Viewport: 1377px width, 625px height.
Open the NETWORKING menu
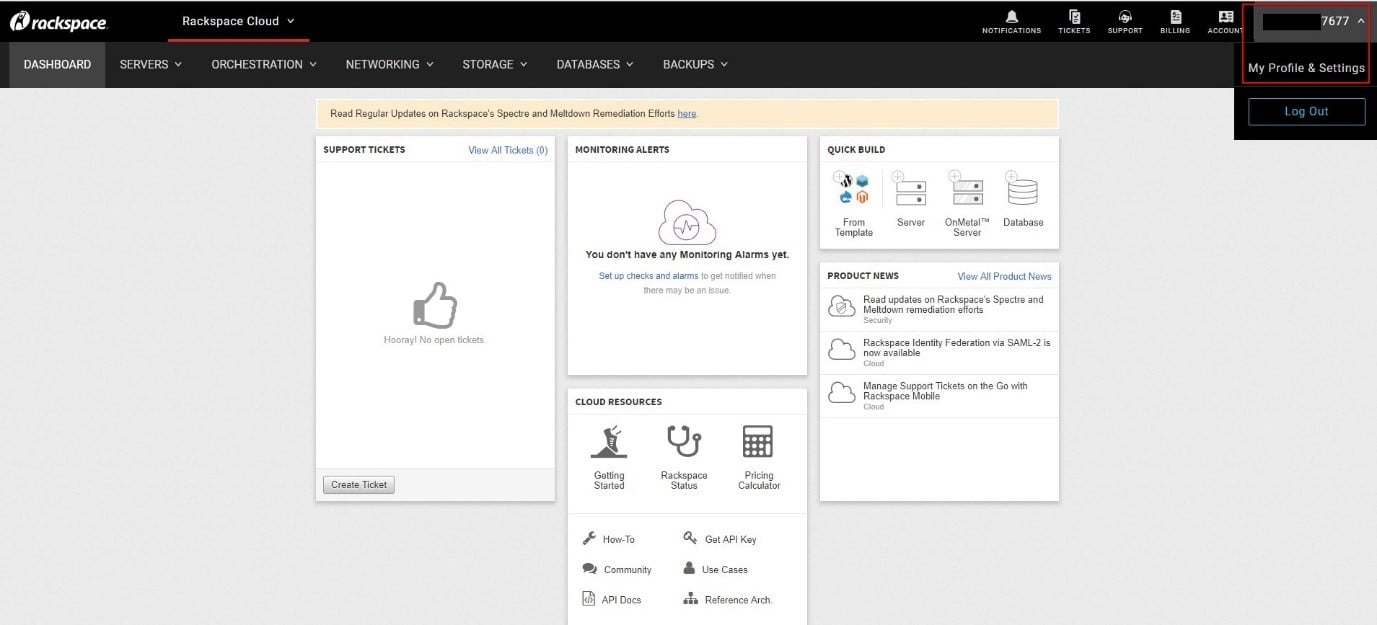[388, 64]
